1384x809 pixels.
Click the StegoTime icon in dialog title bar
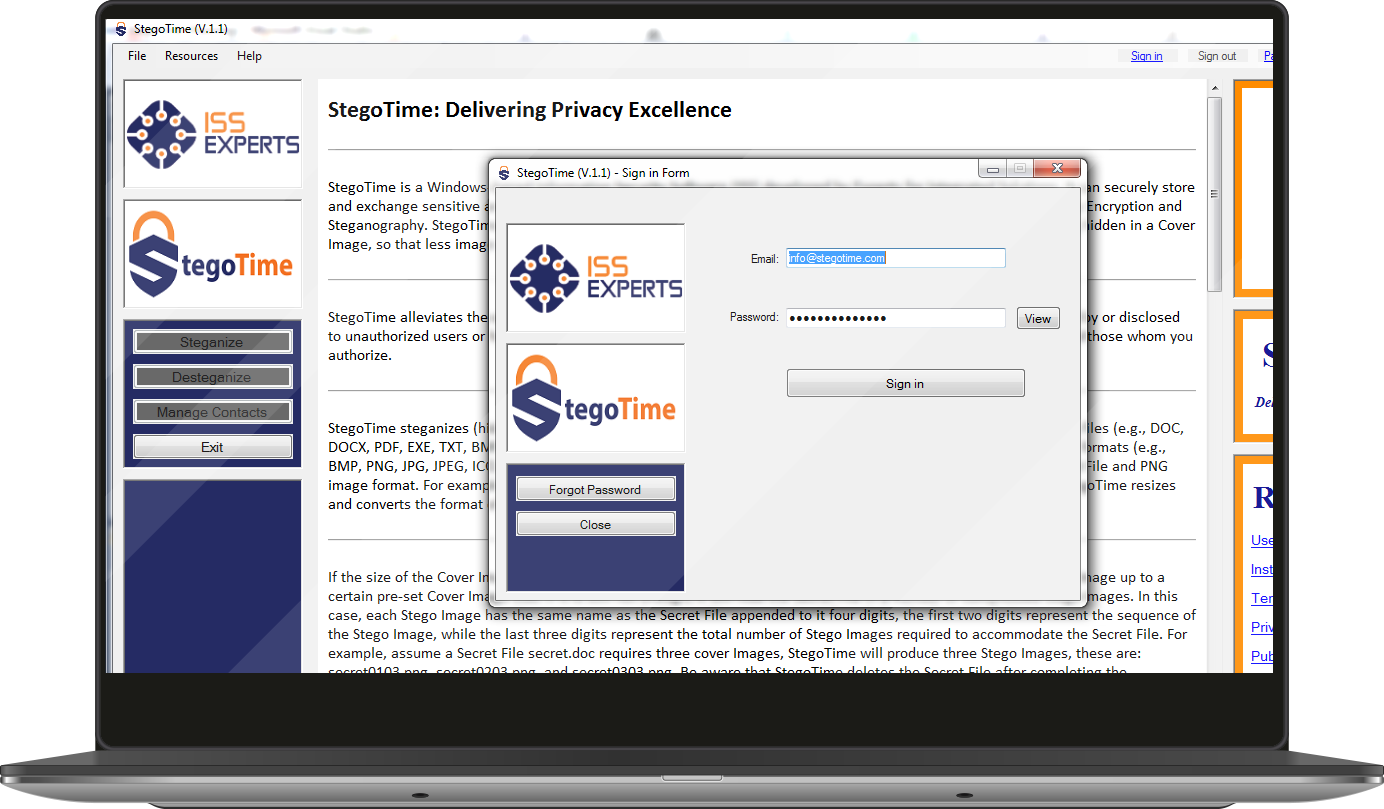tap(503, 173)
